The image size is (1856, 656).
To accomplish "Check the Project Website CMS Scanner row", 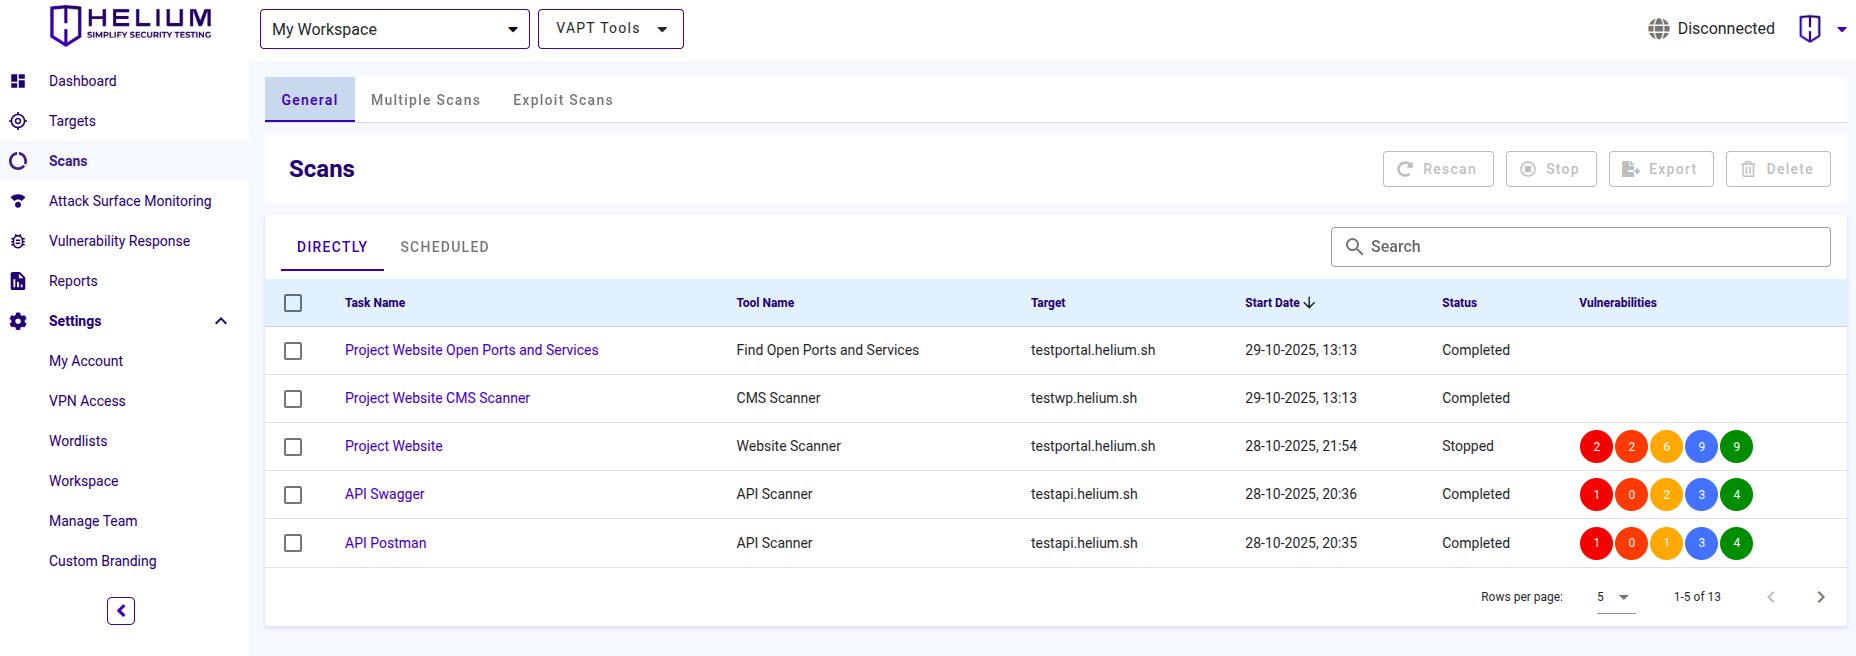I will [x=293, y=399].
